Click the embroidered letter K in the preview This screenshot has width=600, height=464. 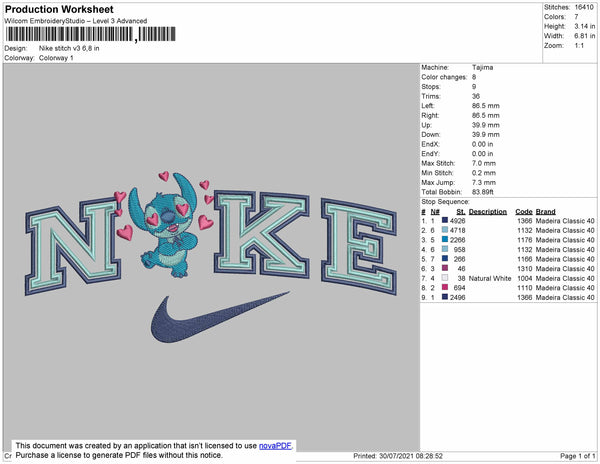click(262, 234)
